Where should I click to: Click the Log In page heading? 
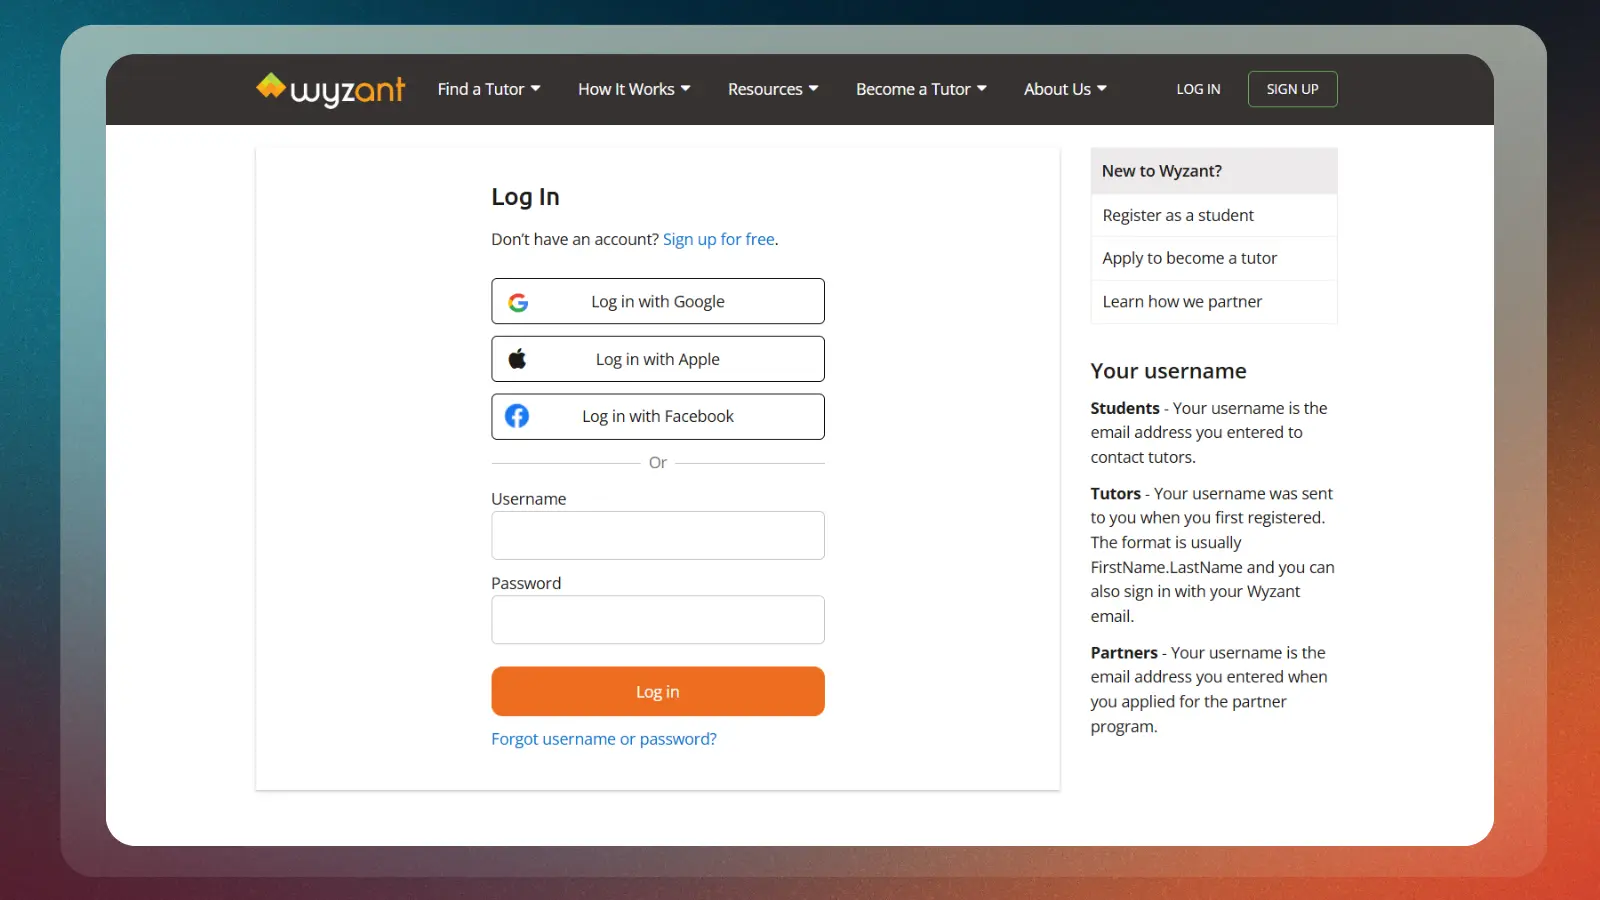click(525, 197)
